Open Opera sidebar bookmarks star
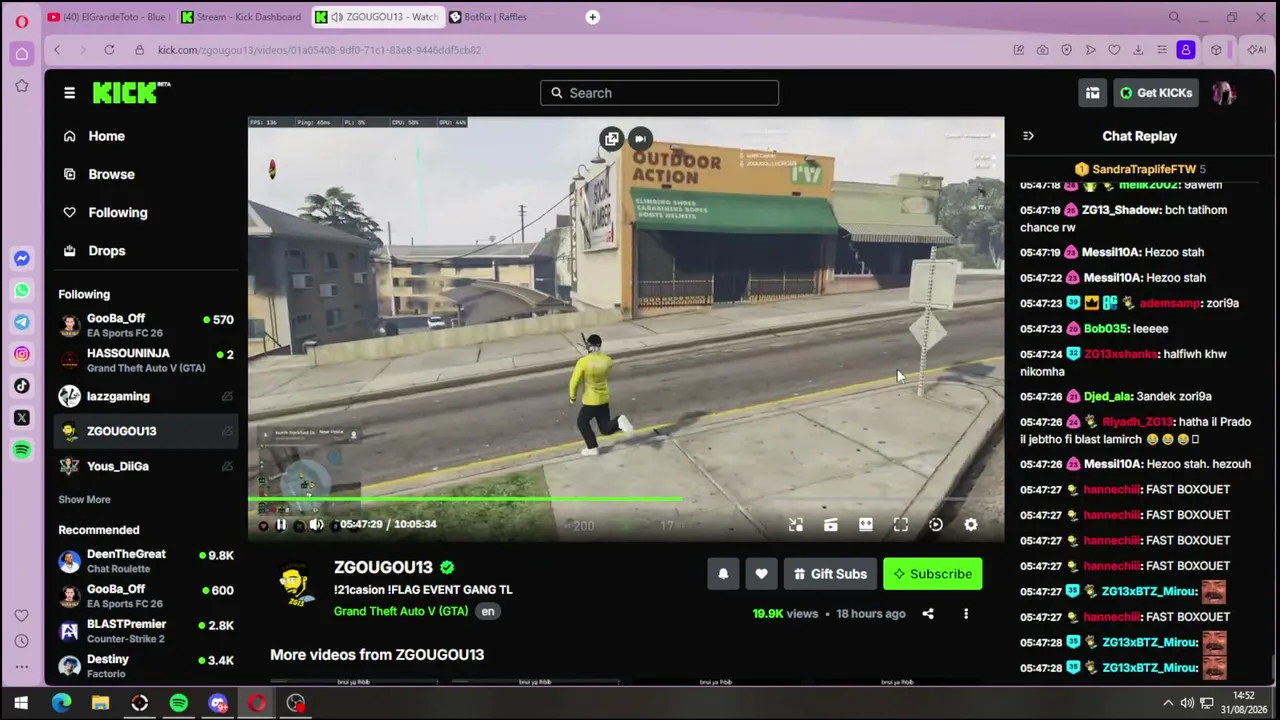Viewport: 1280px width, 720px height. pos(22,86)
